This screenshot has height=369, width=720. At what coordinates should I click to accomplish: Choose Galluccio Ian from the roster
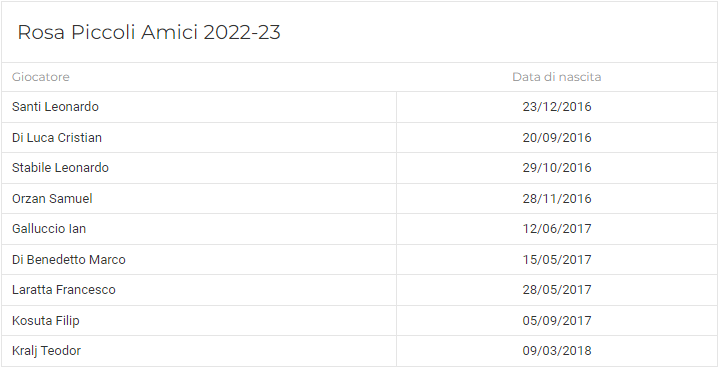click(49, 229)
